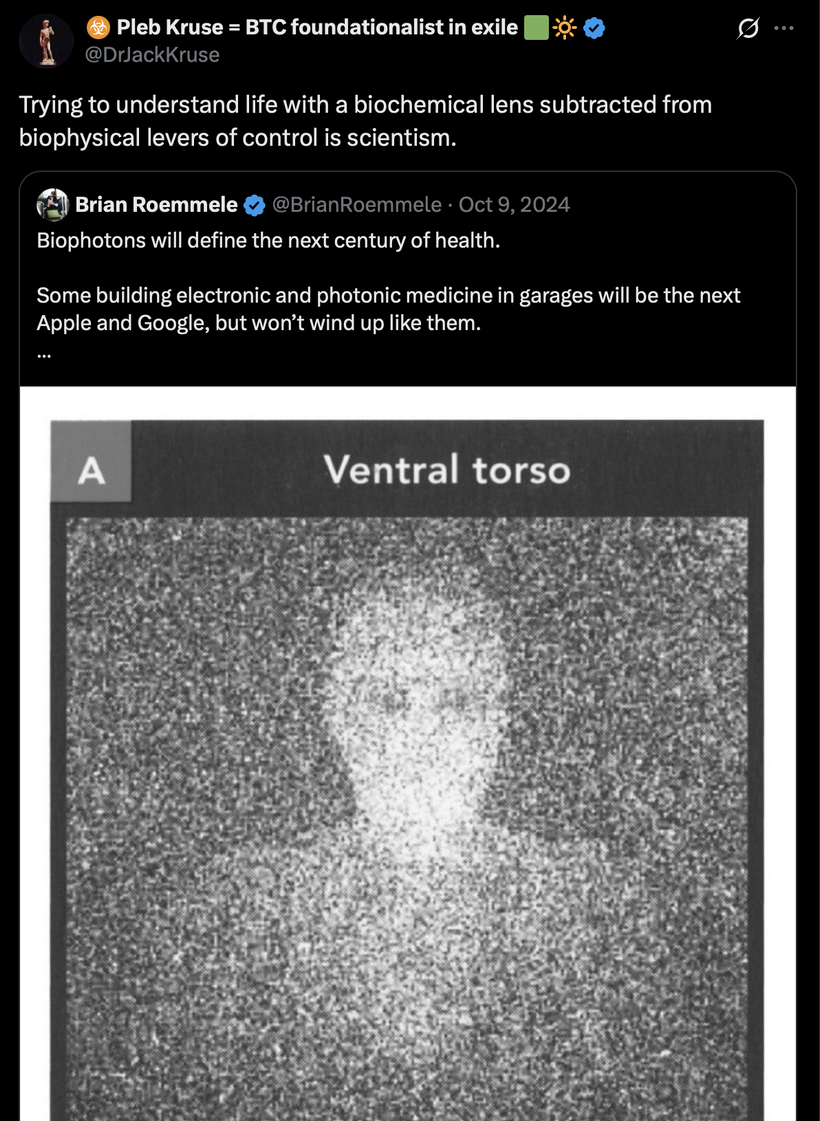
Task: Open Brian Roemmele's small profile avatar
Action: click(x=52, y=204)
